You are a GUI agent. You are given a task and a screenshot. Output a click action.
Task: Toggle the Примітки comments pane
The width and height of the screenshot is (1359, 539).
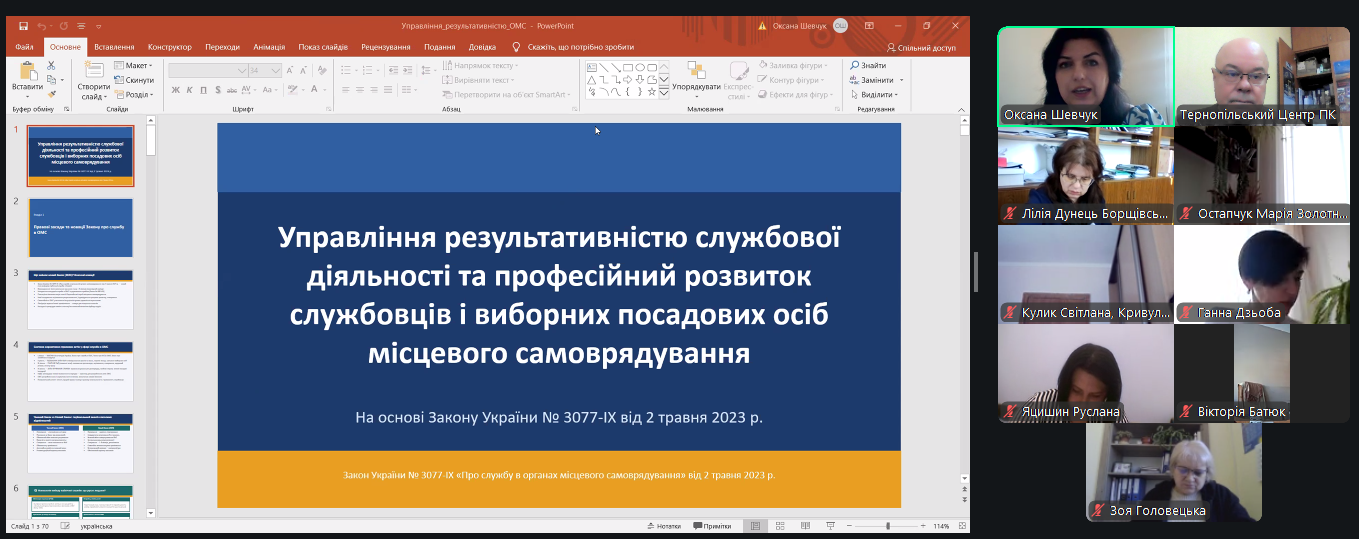click(x=711, y=526)
